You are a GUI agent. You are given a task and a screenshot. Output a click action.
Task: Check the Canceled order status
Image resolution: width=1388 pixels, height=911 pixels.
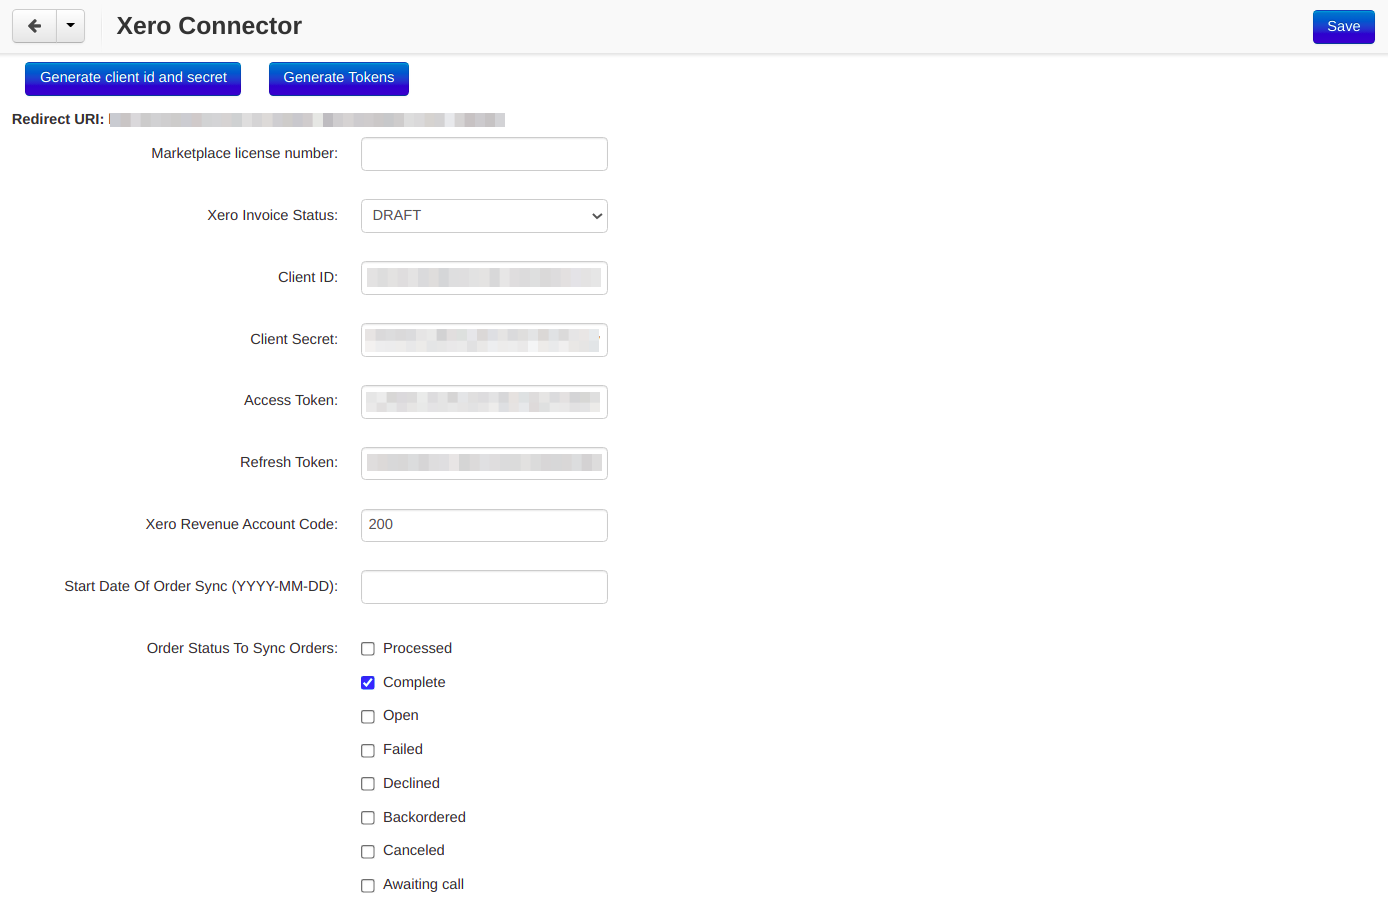point(368,851)
